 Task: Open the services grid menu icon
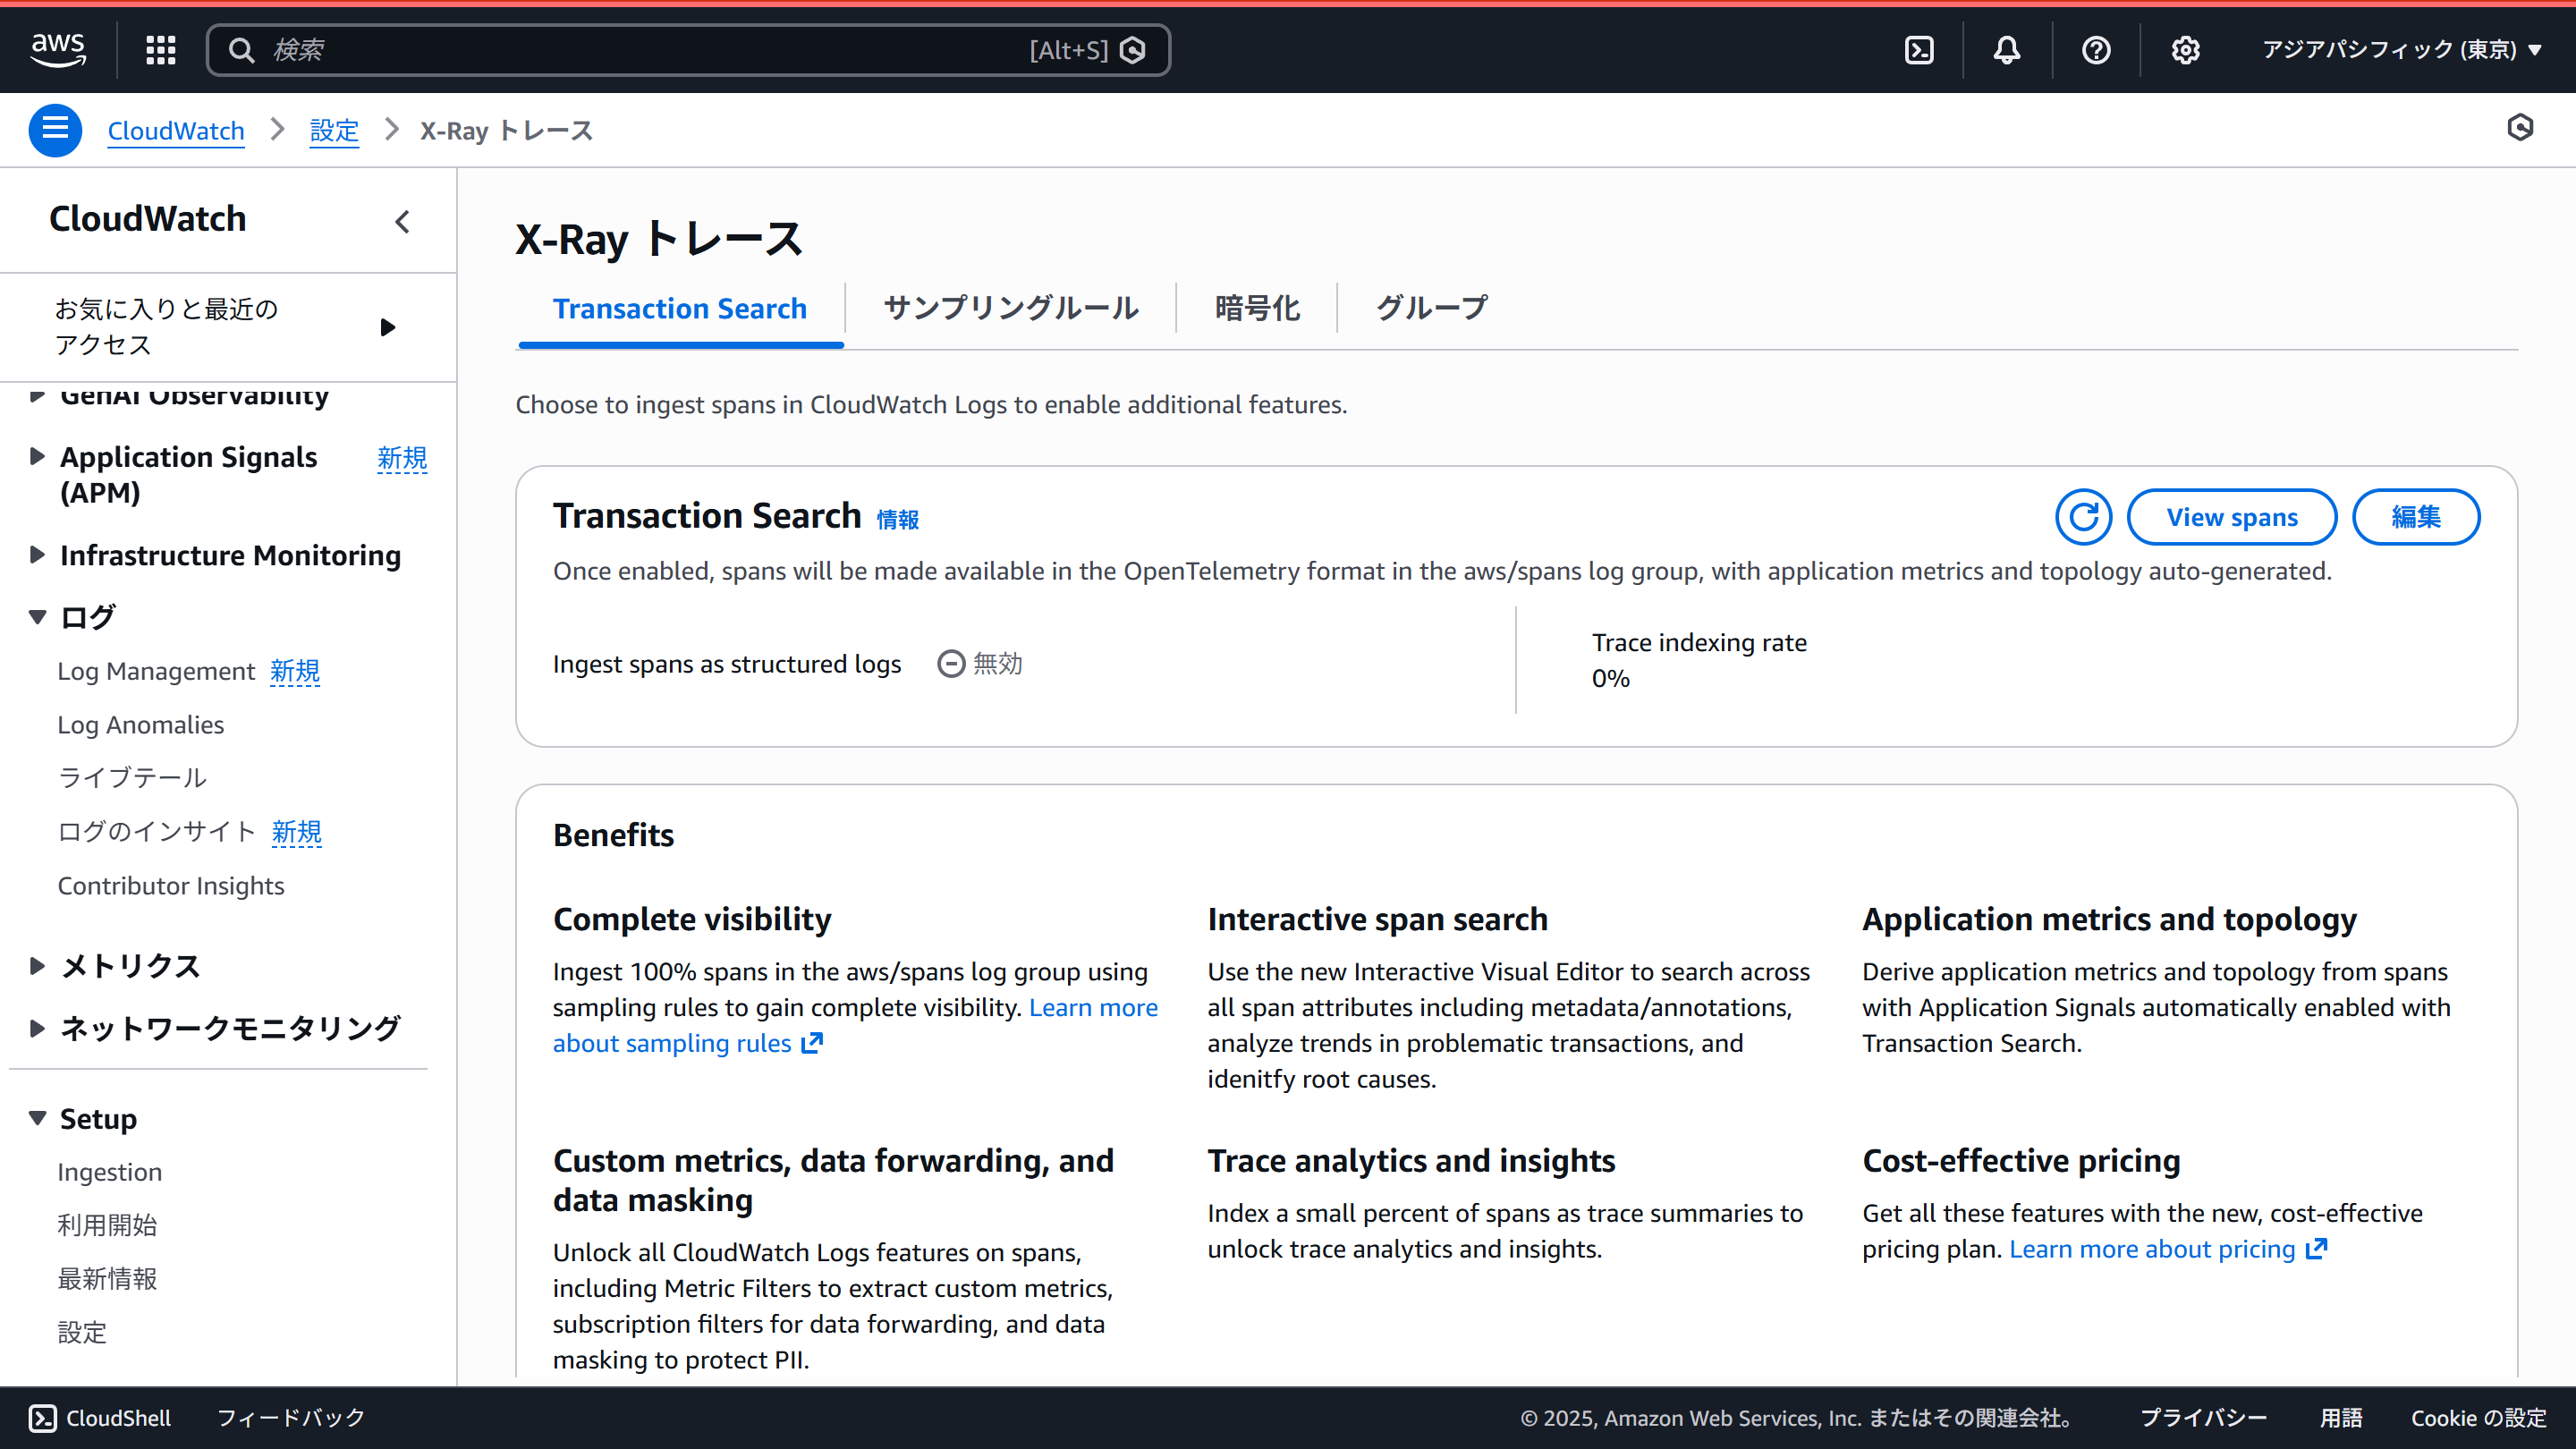click(160, 49)
